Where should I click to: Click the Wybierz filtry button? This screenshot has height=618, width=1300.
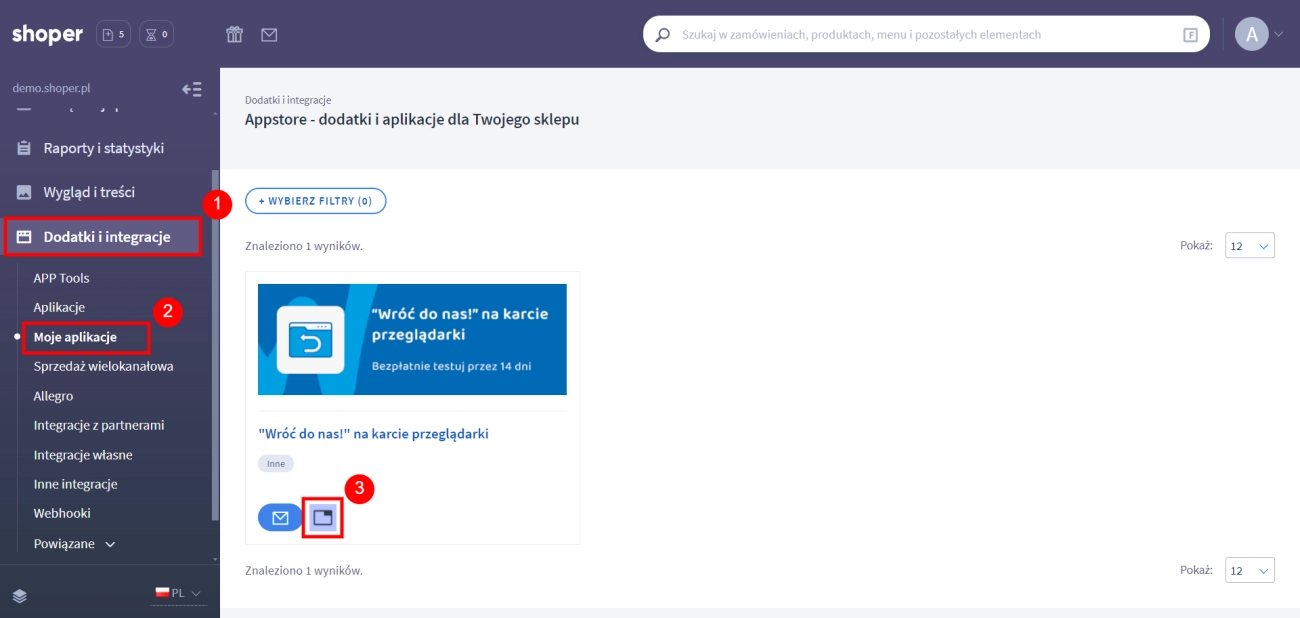[315, 201]
